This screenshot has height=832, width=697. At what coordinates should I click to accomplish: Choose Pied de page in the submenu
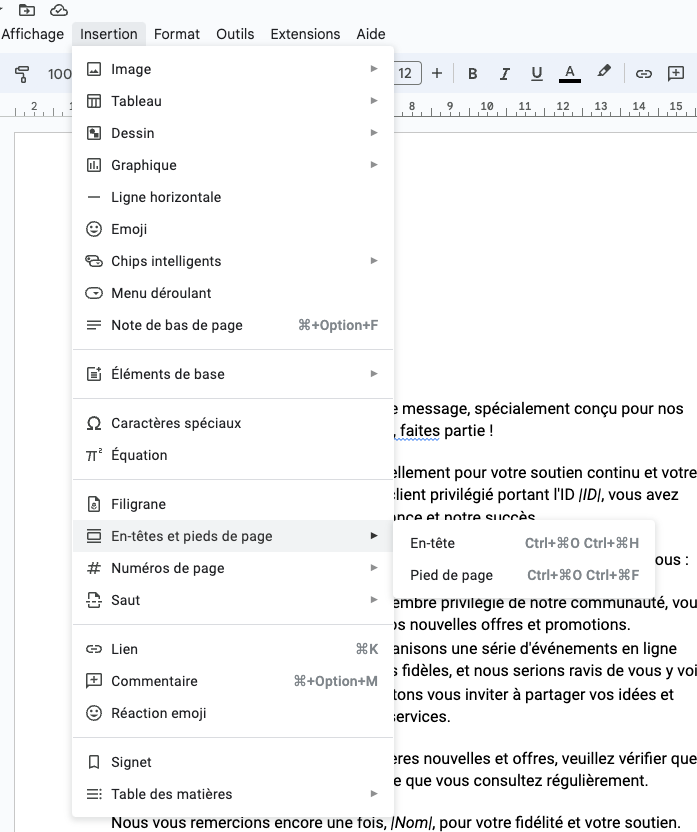(524, 575)
